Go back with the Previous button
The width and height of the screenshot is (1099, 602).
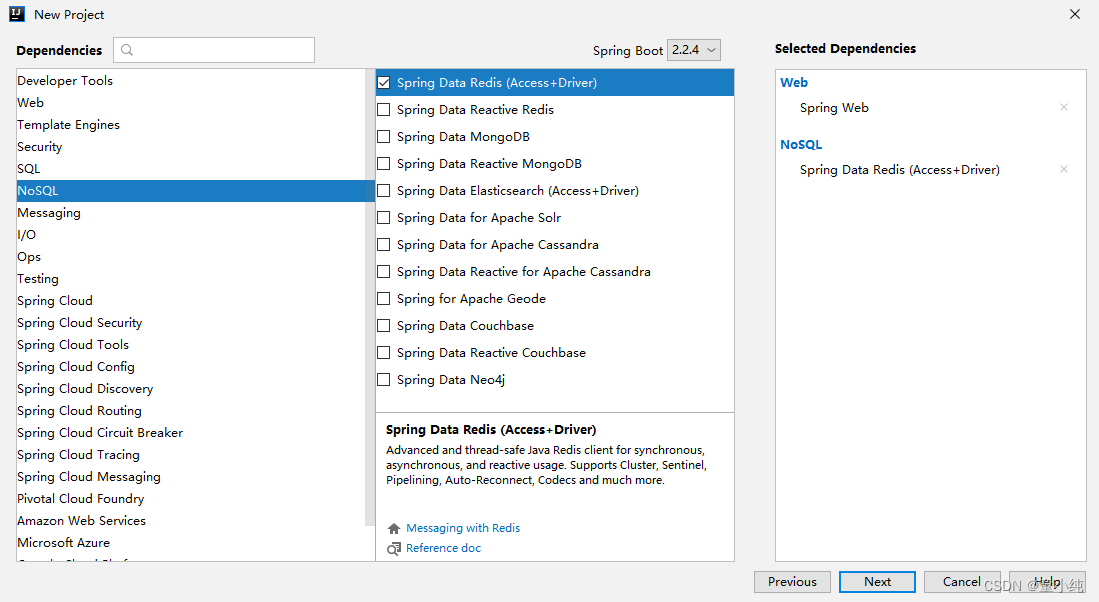(x=792, y=582)
